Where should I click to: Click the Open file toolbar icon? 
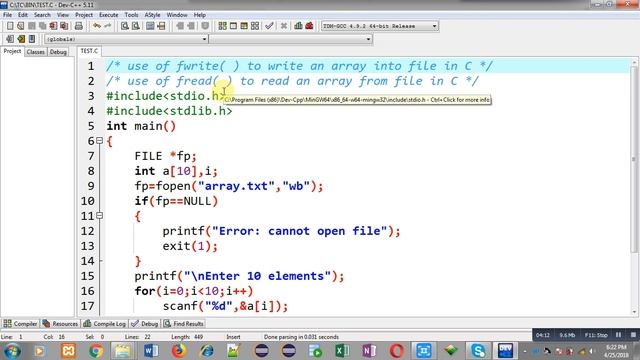tap(21, 26)
